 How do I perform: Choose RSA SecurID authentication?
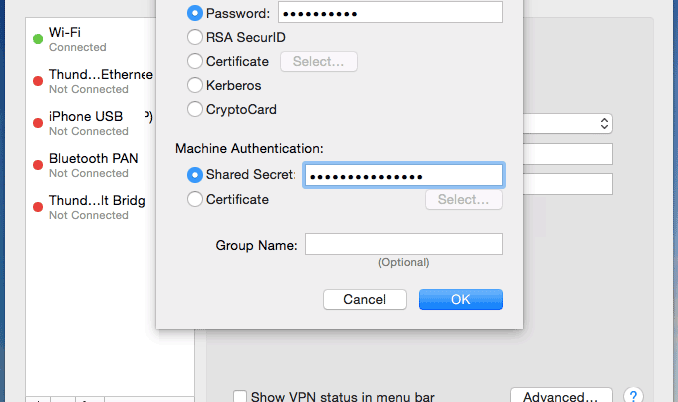point(194,38)
